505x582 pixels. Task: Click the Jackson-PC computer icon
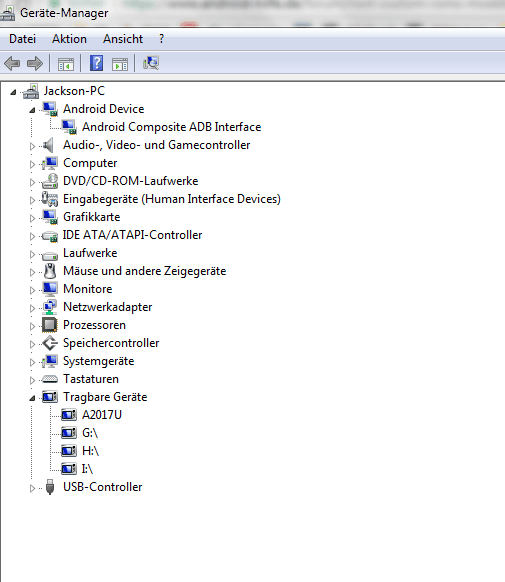pyautogui.click(x=31, y=91)
